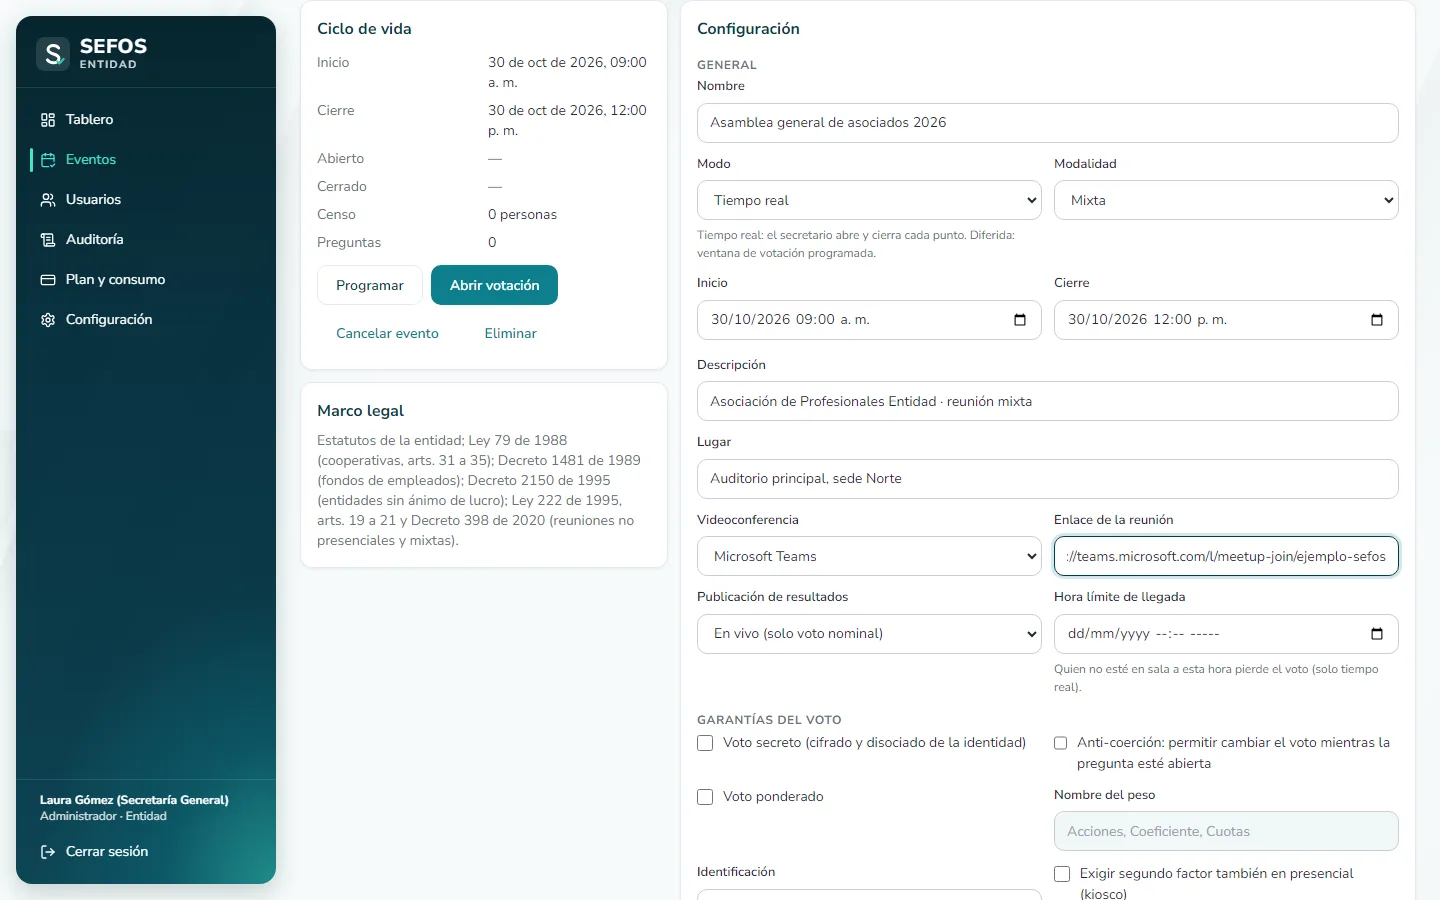Click the SEFOS logo icon
1440x900 pixels.
tap(53, 54)
